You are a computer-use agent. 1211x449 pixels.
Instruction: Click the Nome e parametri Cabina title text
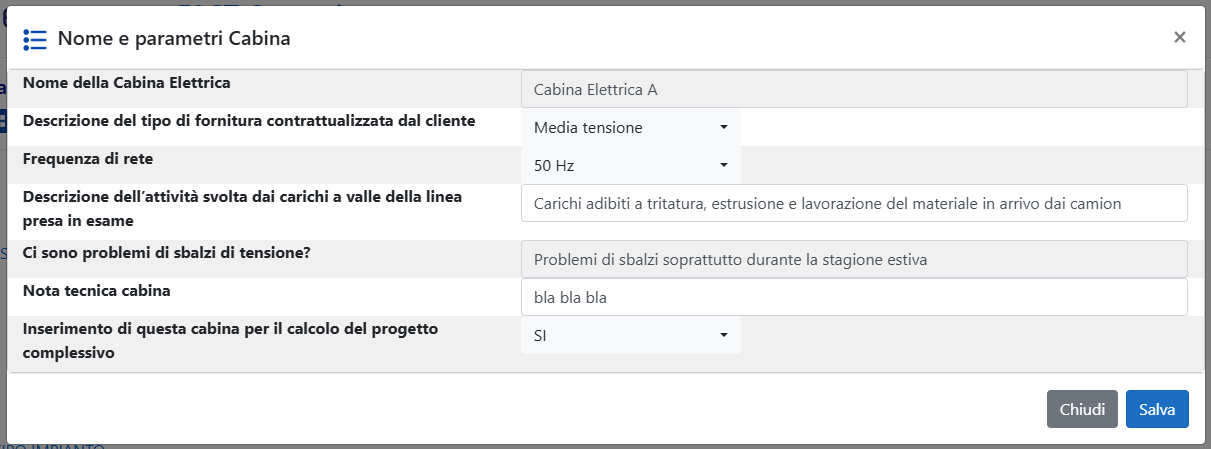point(174,39)
